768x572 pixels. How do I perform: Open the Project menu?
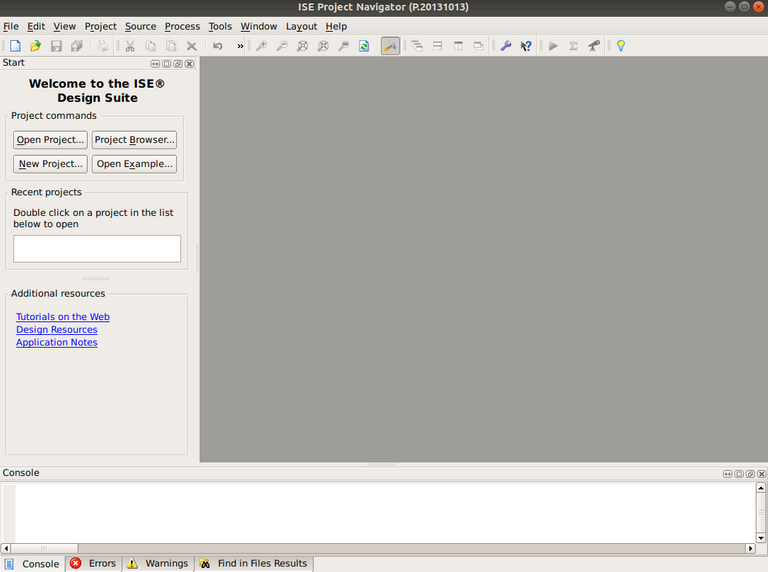tap(100, 26)
